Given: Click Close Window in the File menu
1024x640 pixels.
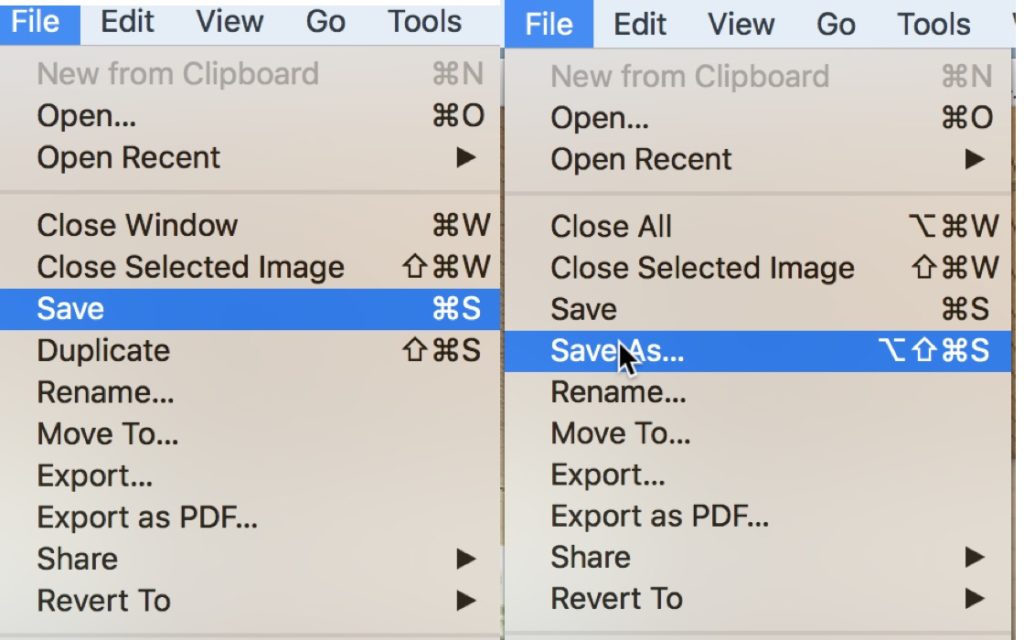Looking at the screenshot, I should 137,225.
